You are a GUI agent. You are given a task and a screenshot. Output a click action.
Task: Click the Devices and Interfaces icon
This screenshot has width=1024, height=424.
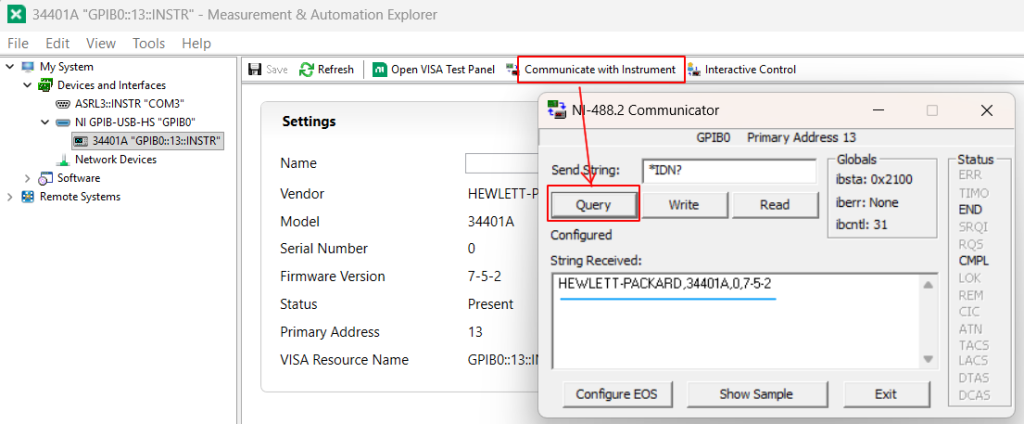point(45,85)
